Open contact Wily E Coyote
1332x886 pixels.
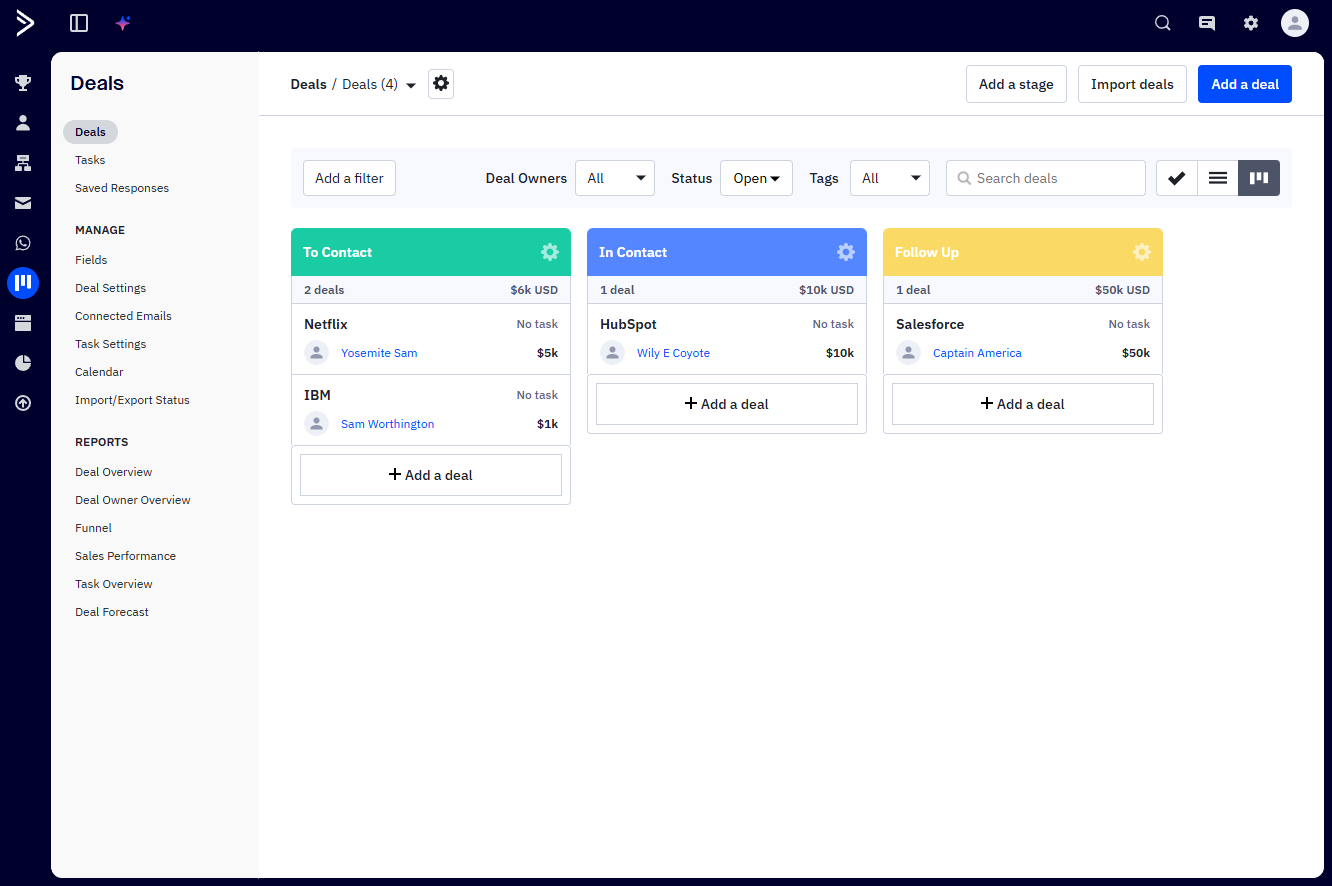coord(673,352)
